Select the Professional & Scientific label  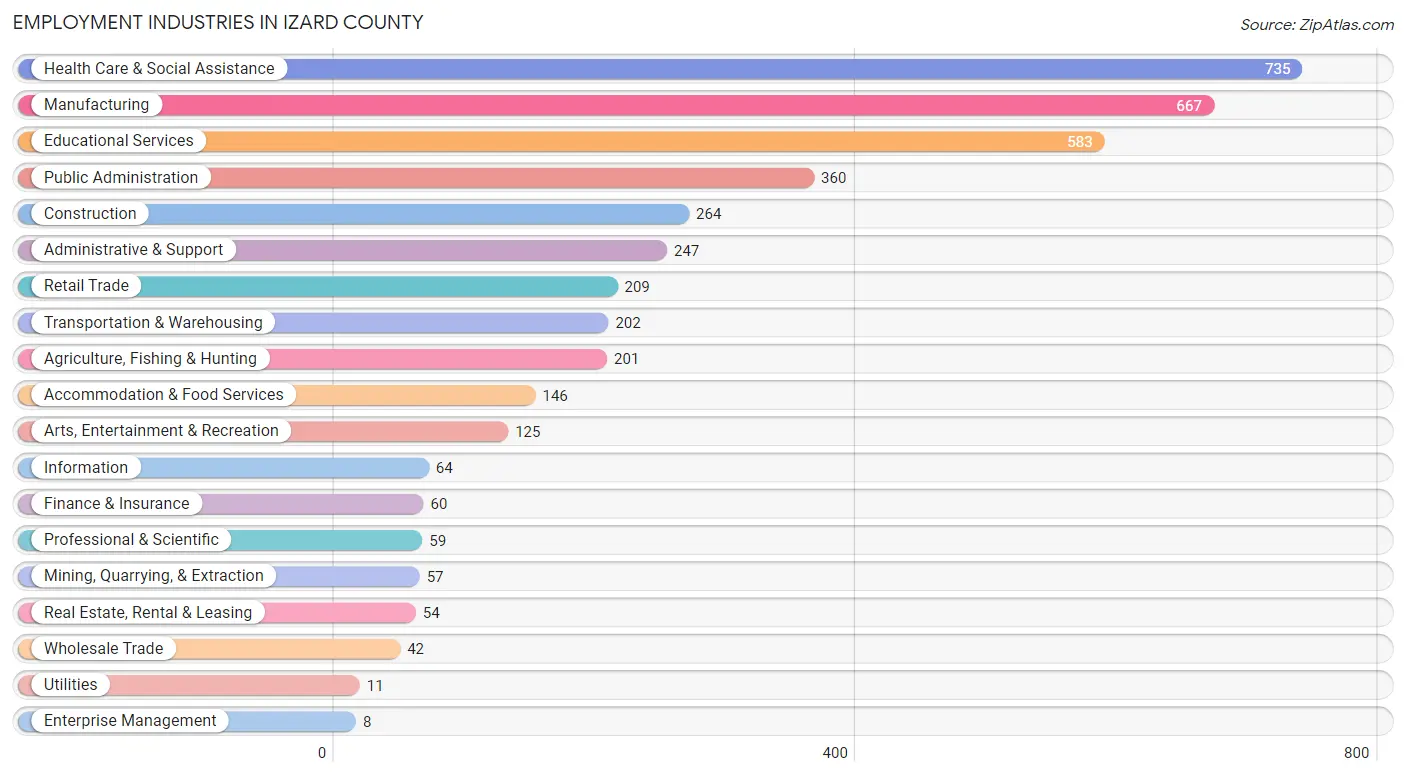(131, 539)
